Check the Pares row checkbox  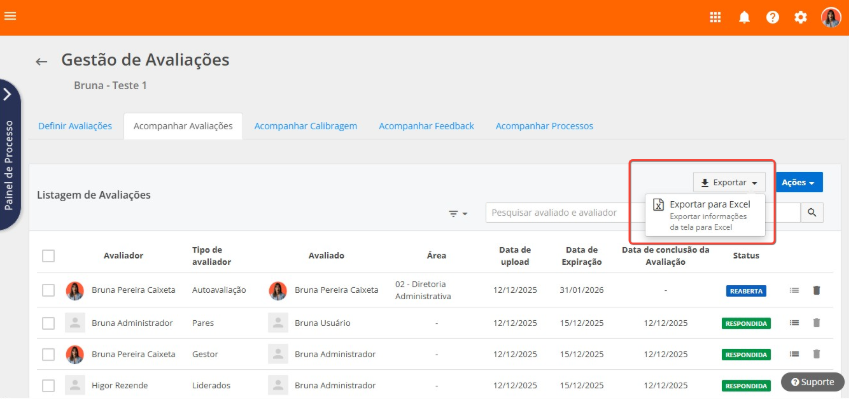[x=48, y=323]
